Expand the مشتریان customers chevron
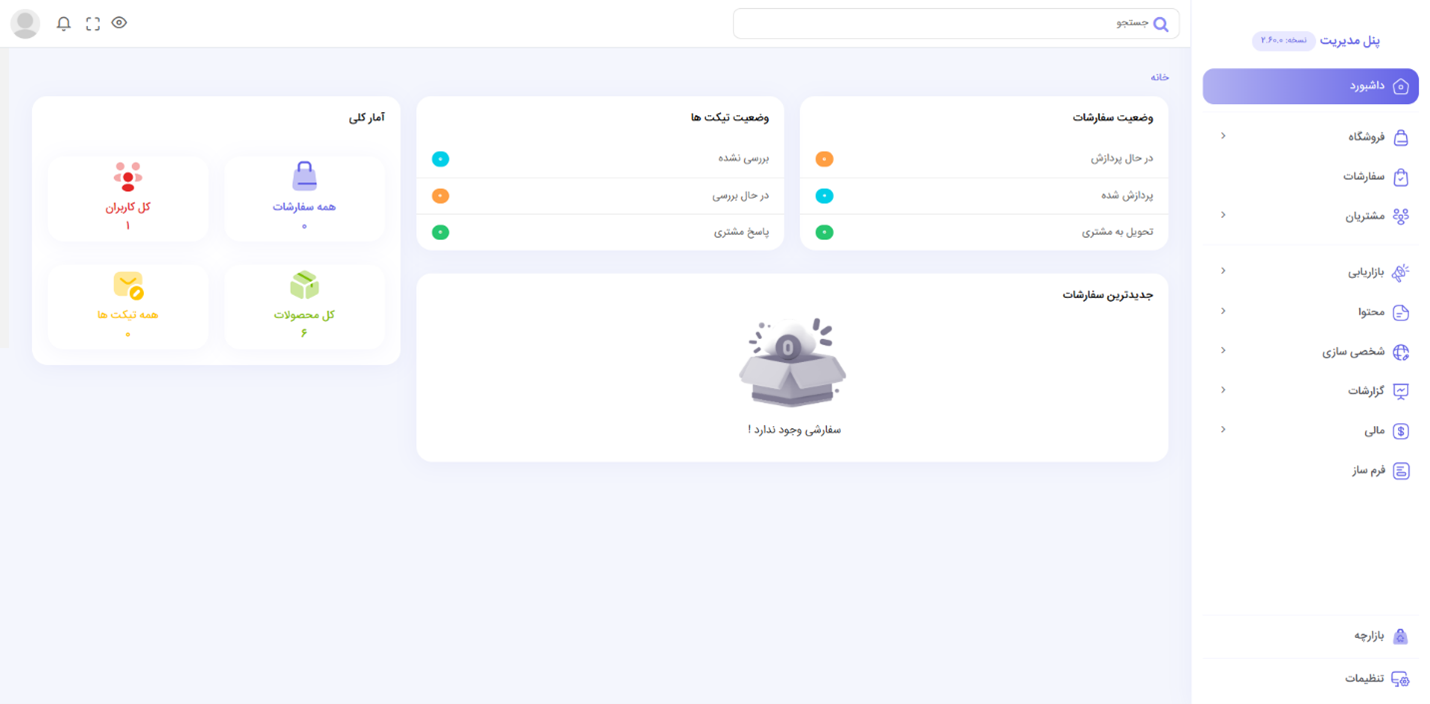 click(1223, 215)
